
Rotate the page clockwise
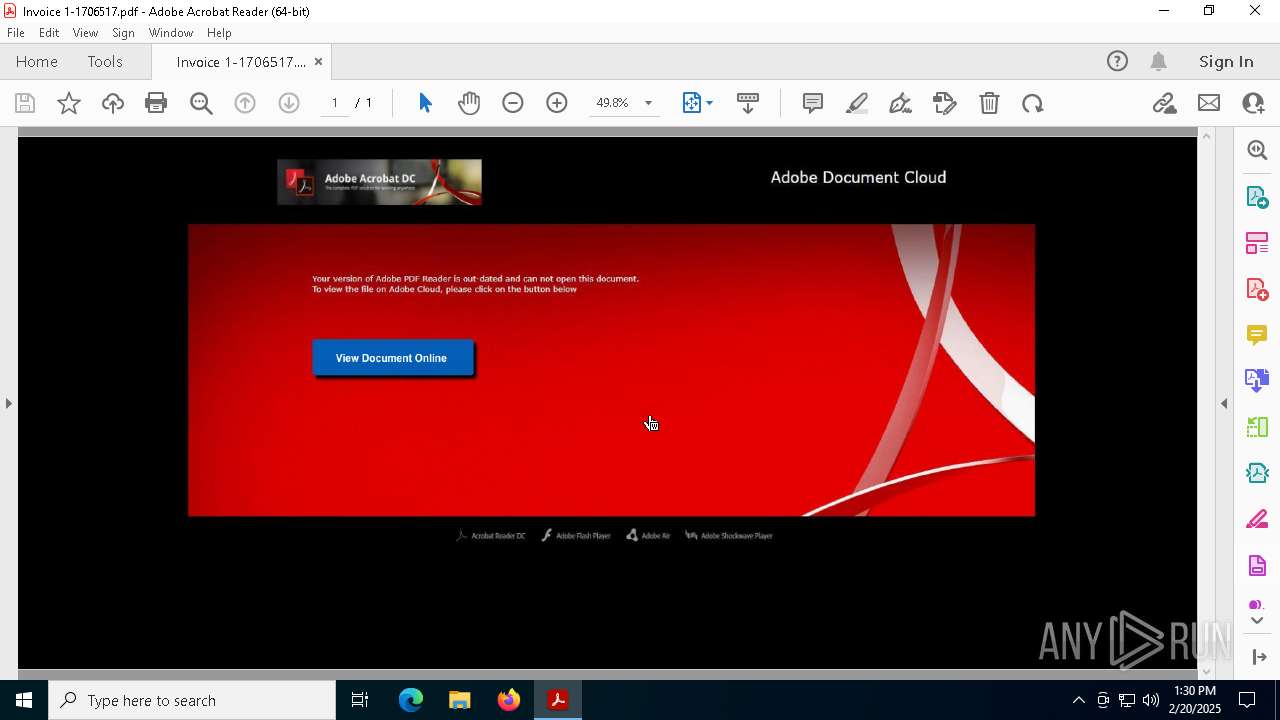(1033, 103)
